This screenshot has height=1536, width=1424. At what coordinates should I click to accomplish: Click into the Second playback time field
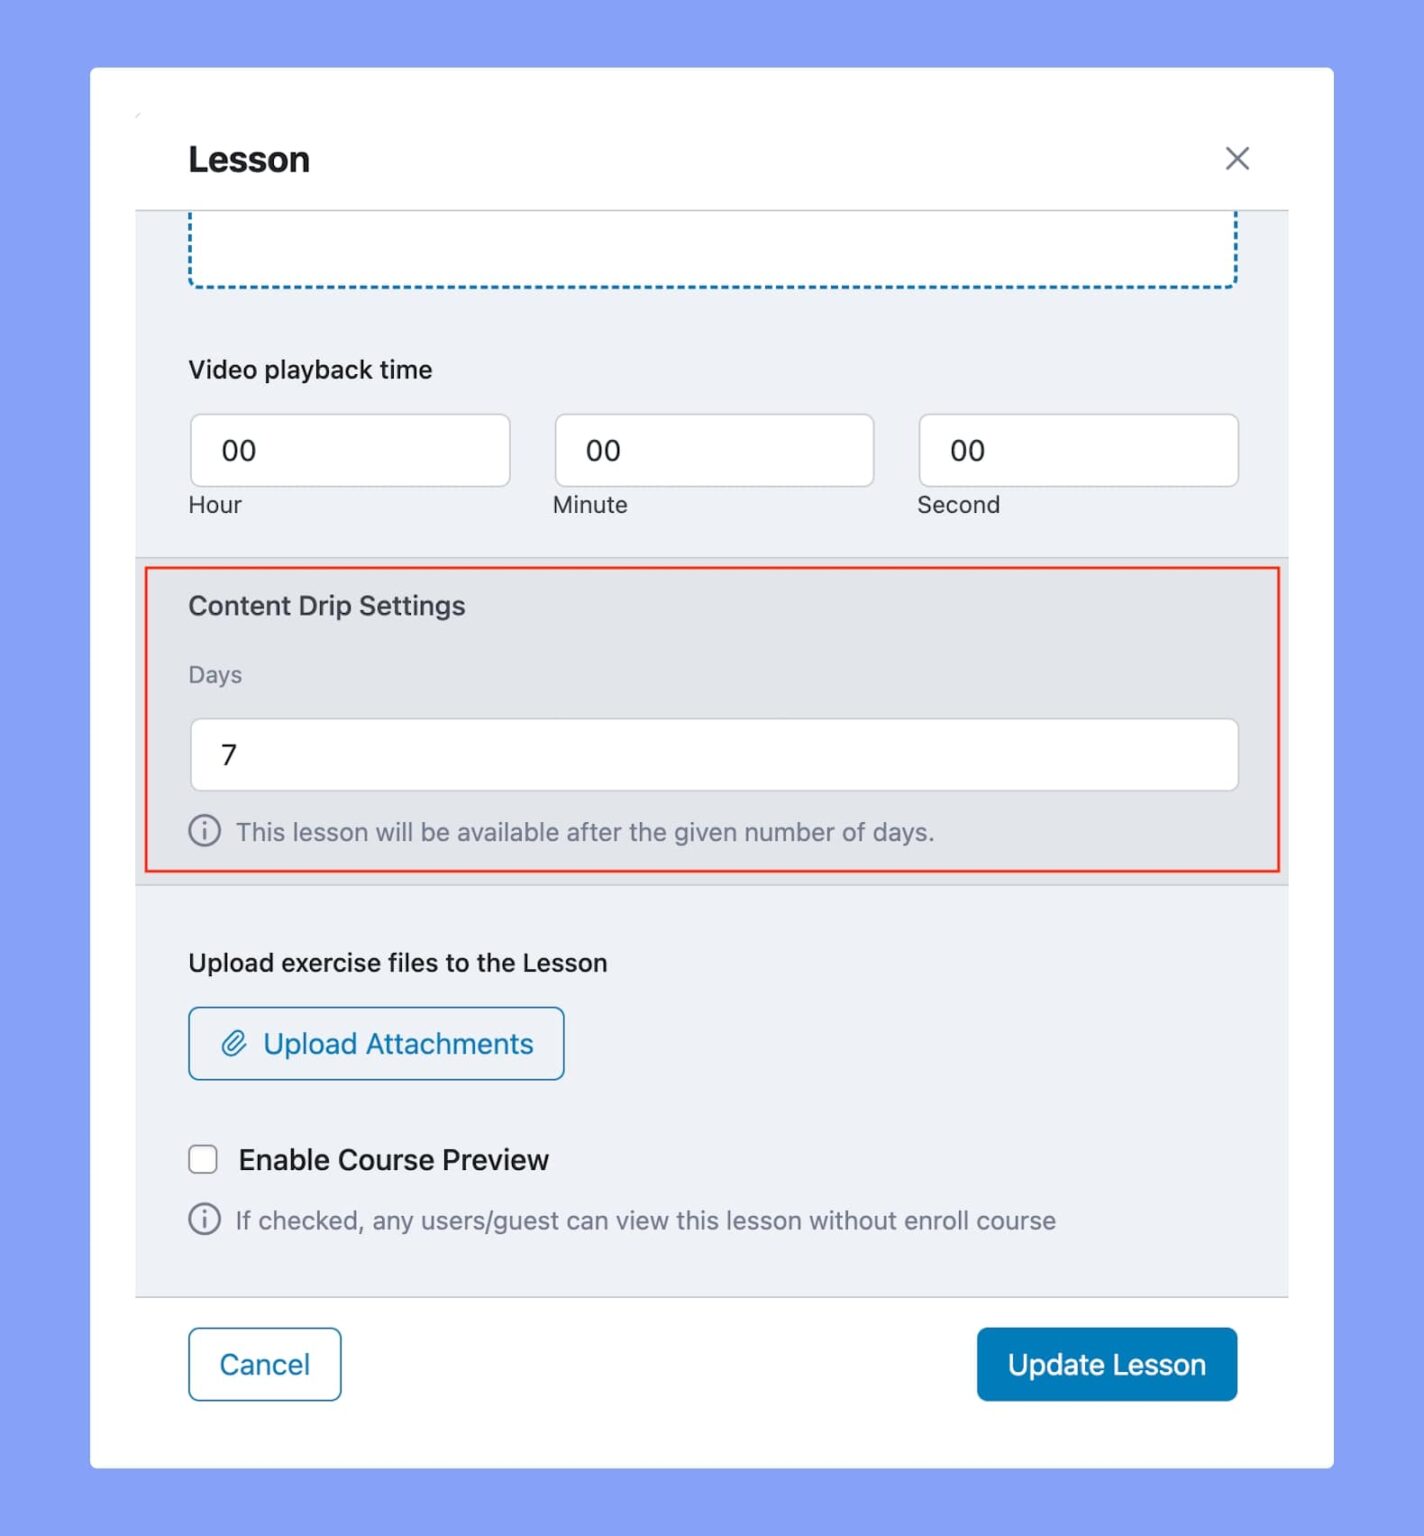tap(1078, 451)
